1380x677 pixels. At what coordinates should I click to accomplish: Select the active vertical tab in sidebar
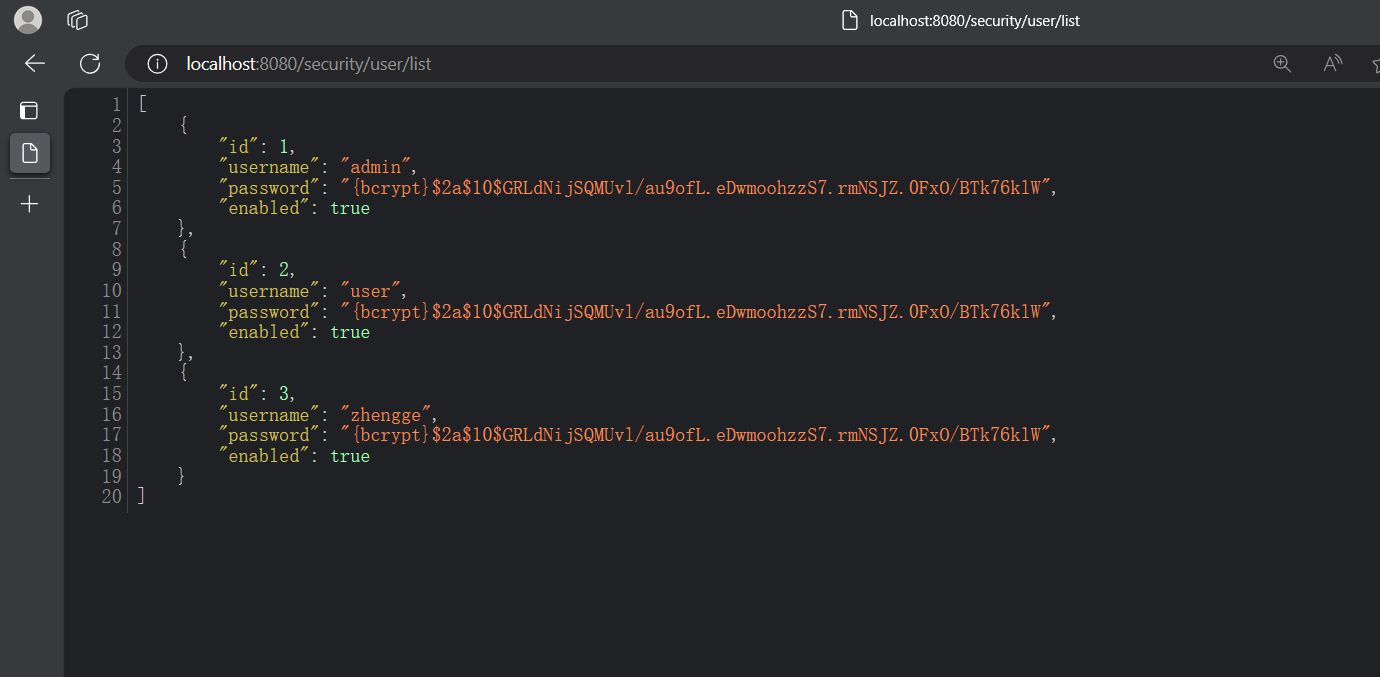click(29, 153)
